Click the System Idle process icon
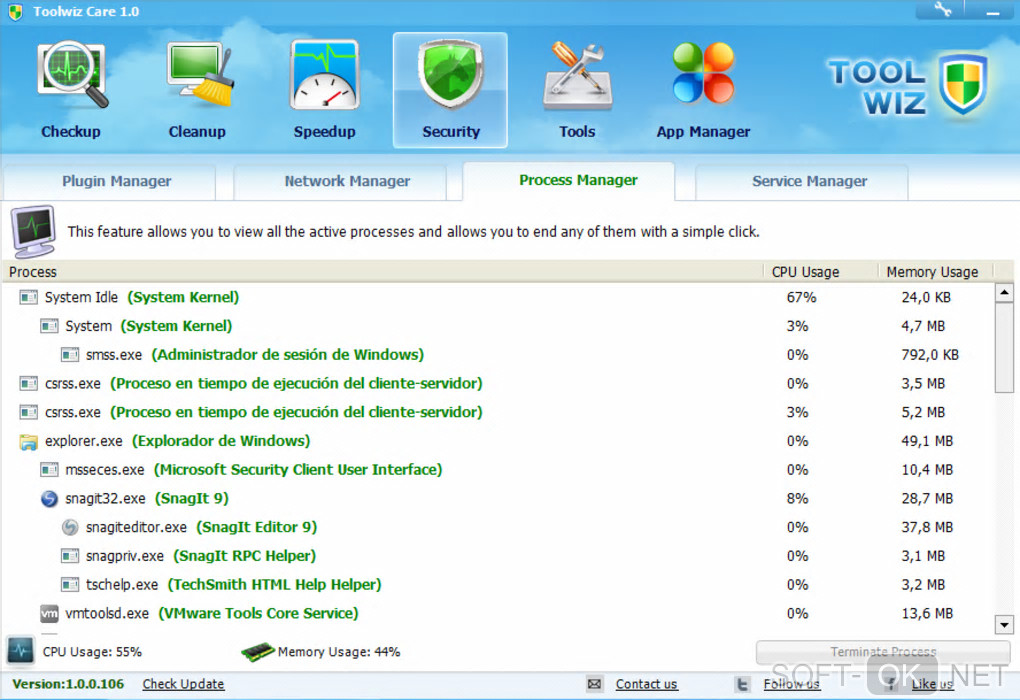Screen dimensions: 1020x700 pyautogui.click(x=28, y=297)
